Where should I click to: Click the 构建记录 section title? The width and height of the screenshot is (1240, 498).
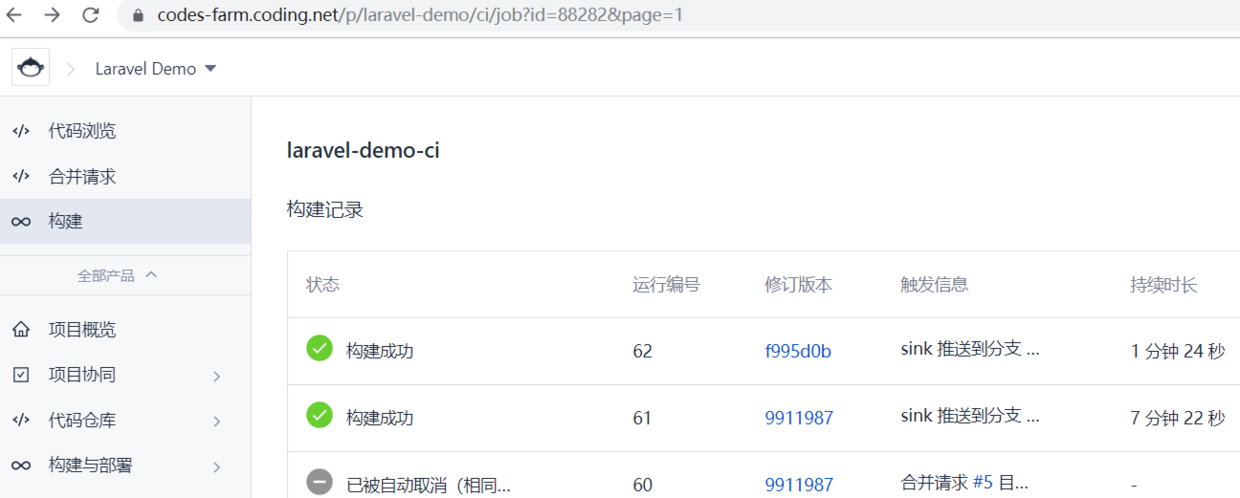pyautogui.click(x=325, y=210)
